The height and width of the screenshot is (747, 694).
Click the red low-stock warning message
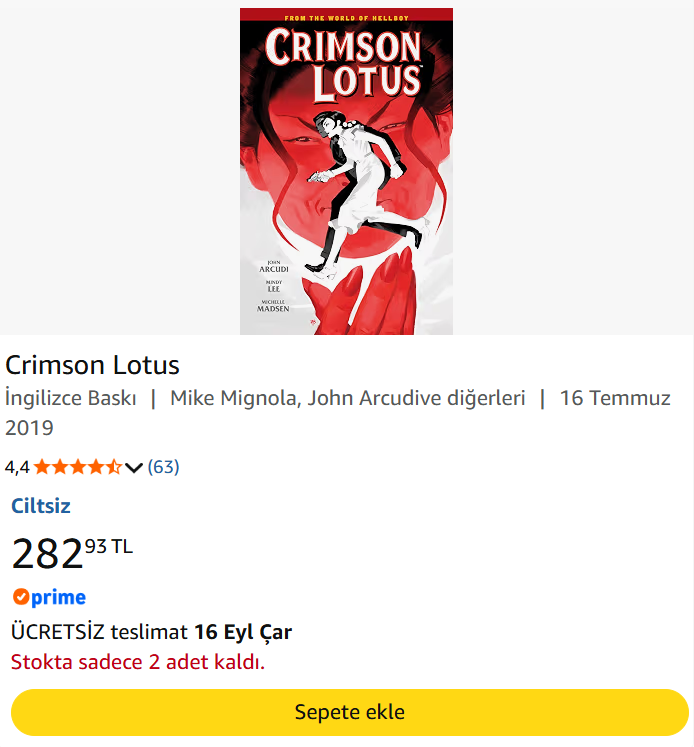point(138,662)
